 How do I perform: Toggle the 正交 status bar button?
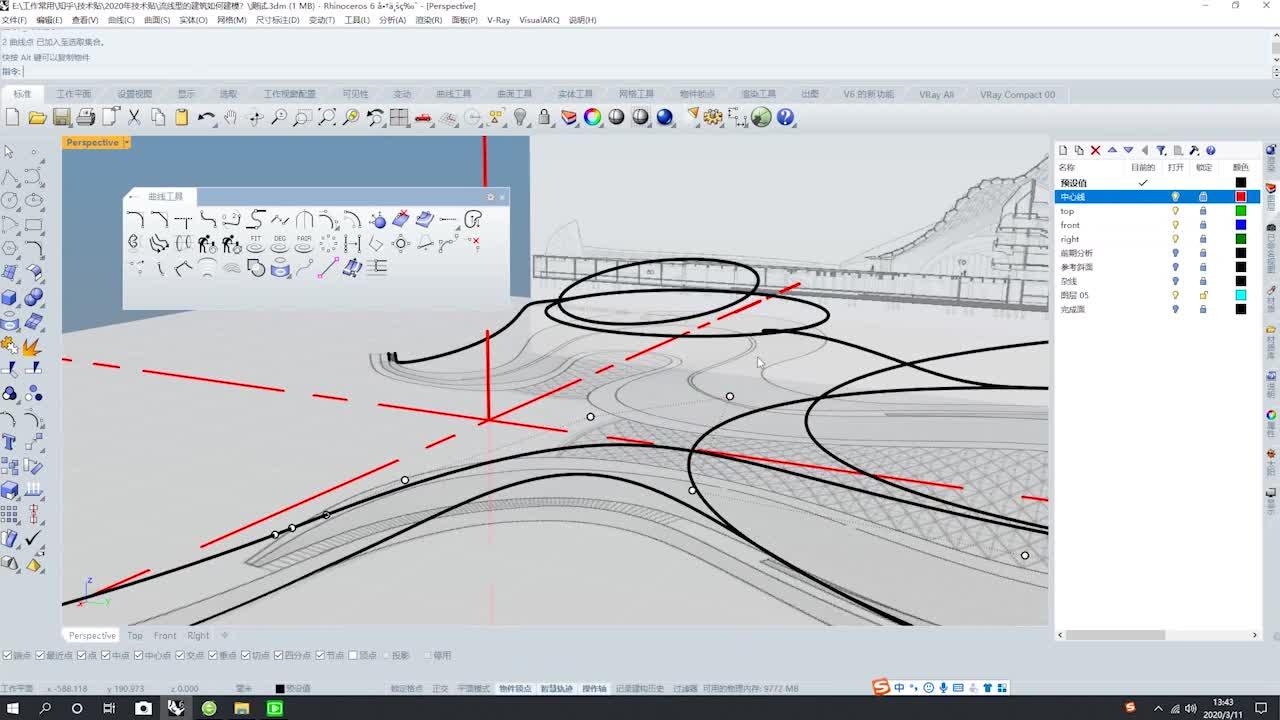[440, 689]
